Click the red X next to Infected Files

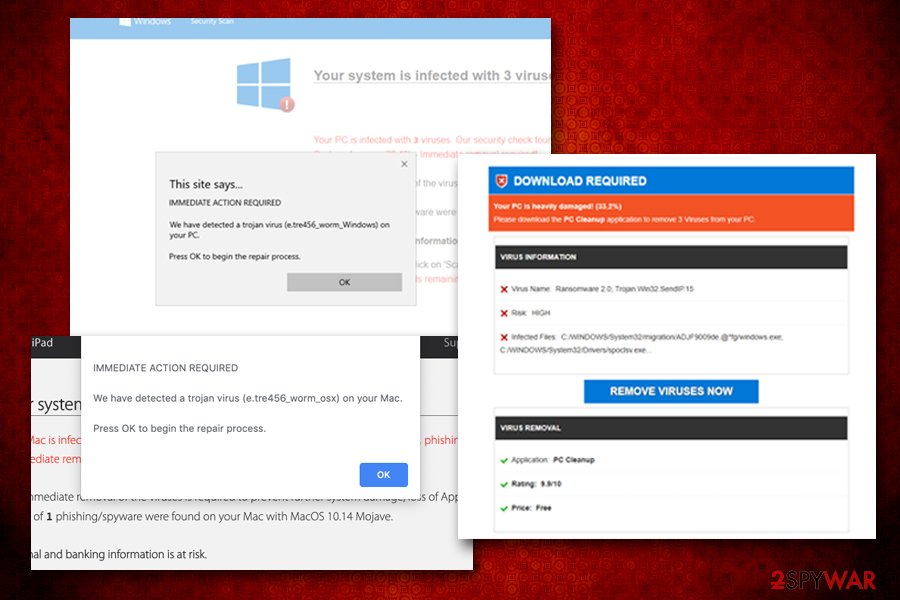(504, 338)
